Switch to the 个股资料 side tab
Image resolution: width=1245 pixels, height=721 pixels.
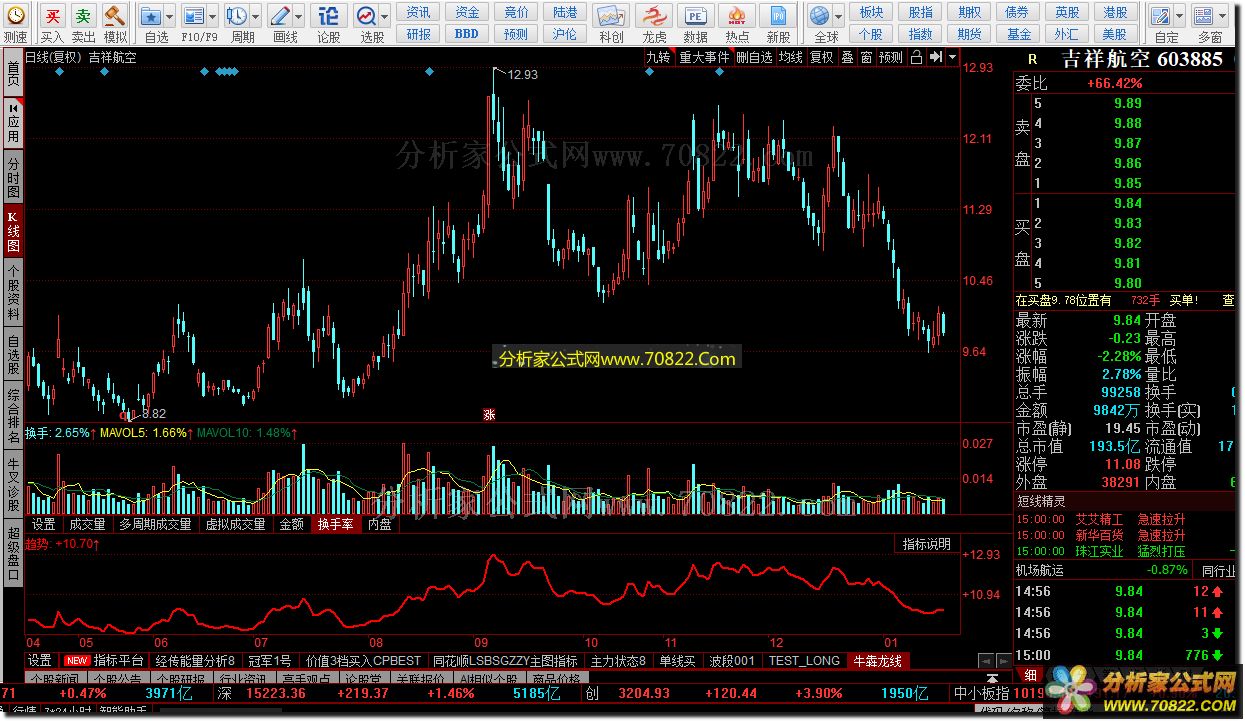pos(13,291)
